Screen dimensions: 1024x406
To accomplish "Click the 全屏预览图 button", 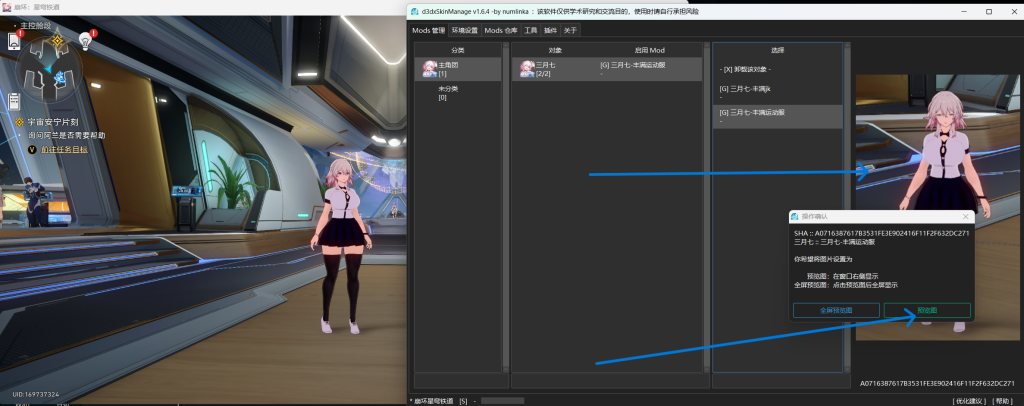I will 836,311.
